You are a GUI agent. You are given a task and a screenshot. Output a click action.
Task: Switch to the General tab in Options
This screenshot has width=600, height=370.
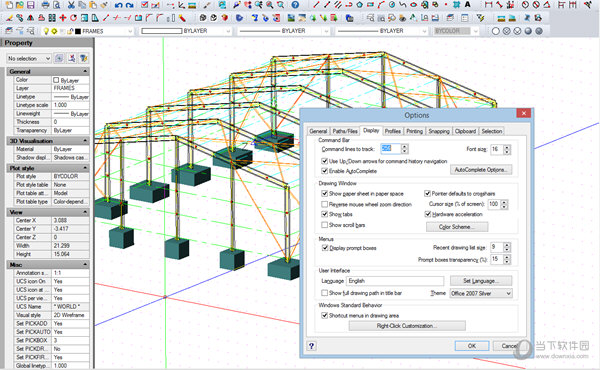point(318,131)
